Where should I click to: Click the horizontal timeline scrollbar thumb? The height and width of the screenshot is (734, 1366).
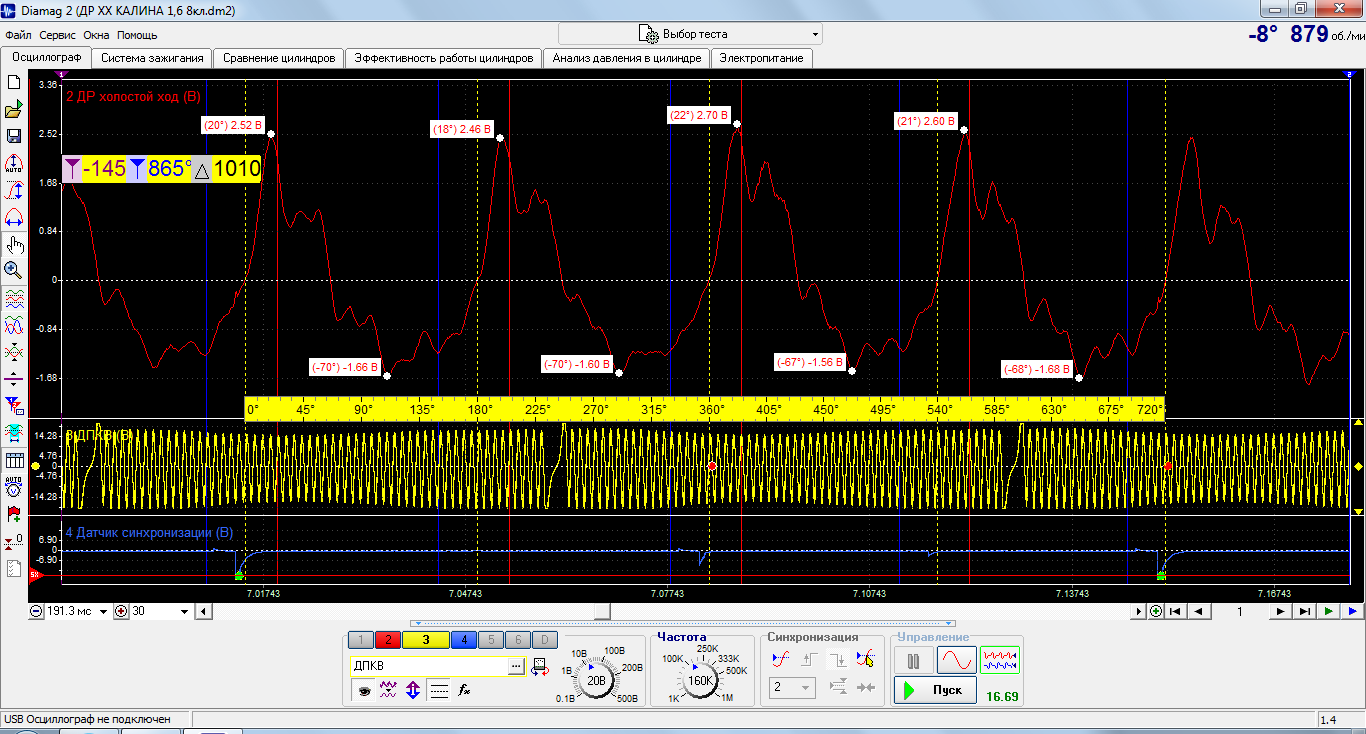coord(603,611)
